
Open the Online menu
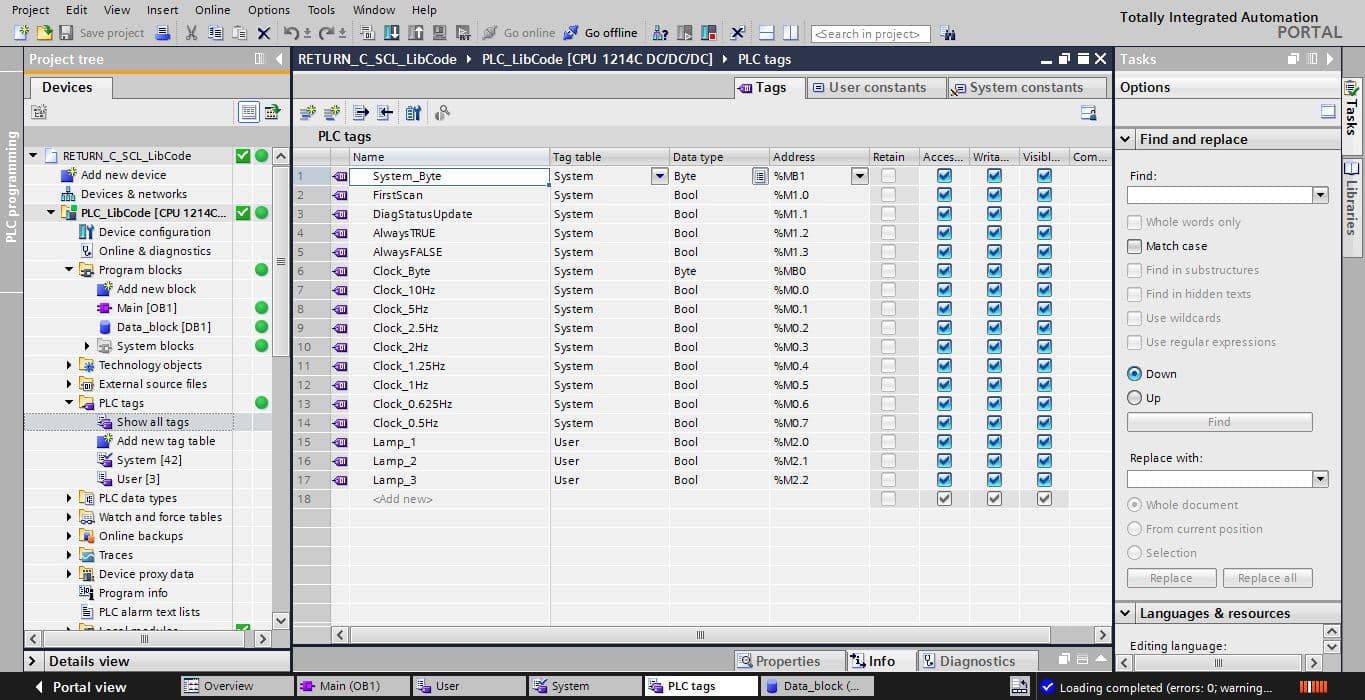click(212, 10)
